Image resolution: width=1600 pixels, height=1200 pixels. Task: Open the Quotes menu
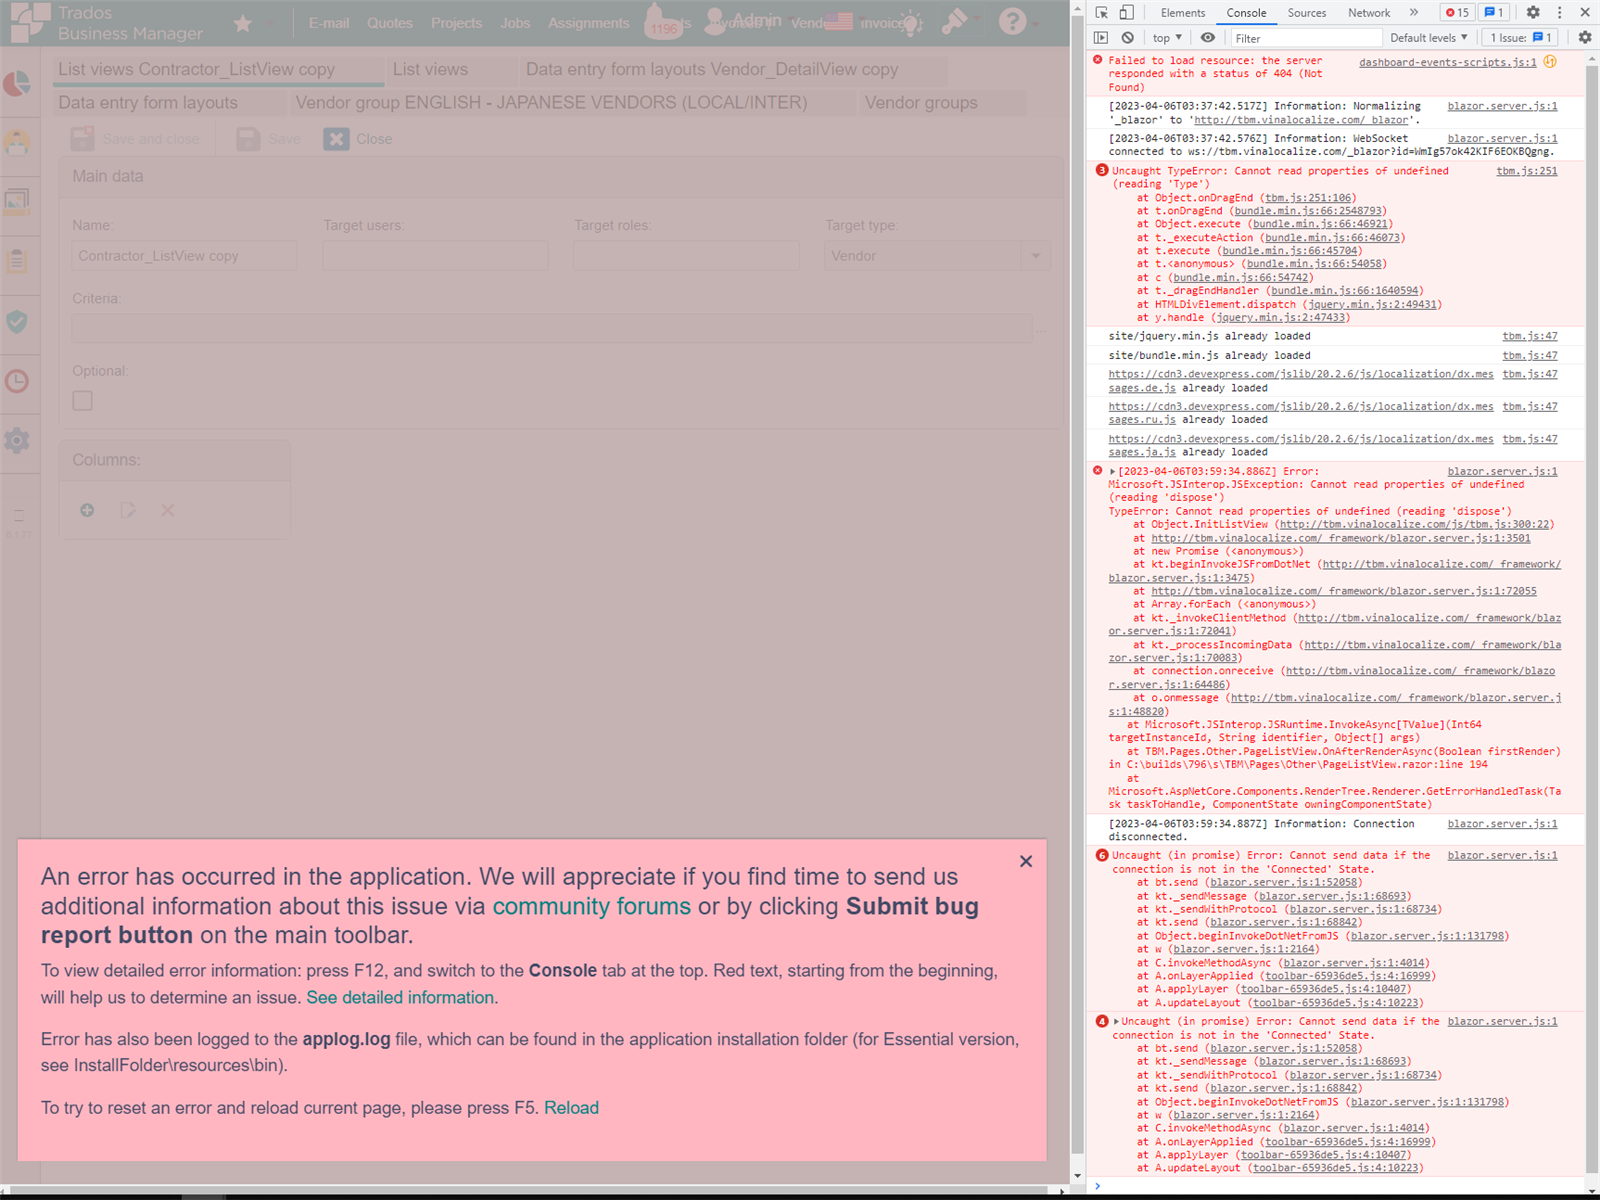click(x=390, y=23)
